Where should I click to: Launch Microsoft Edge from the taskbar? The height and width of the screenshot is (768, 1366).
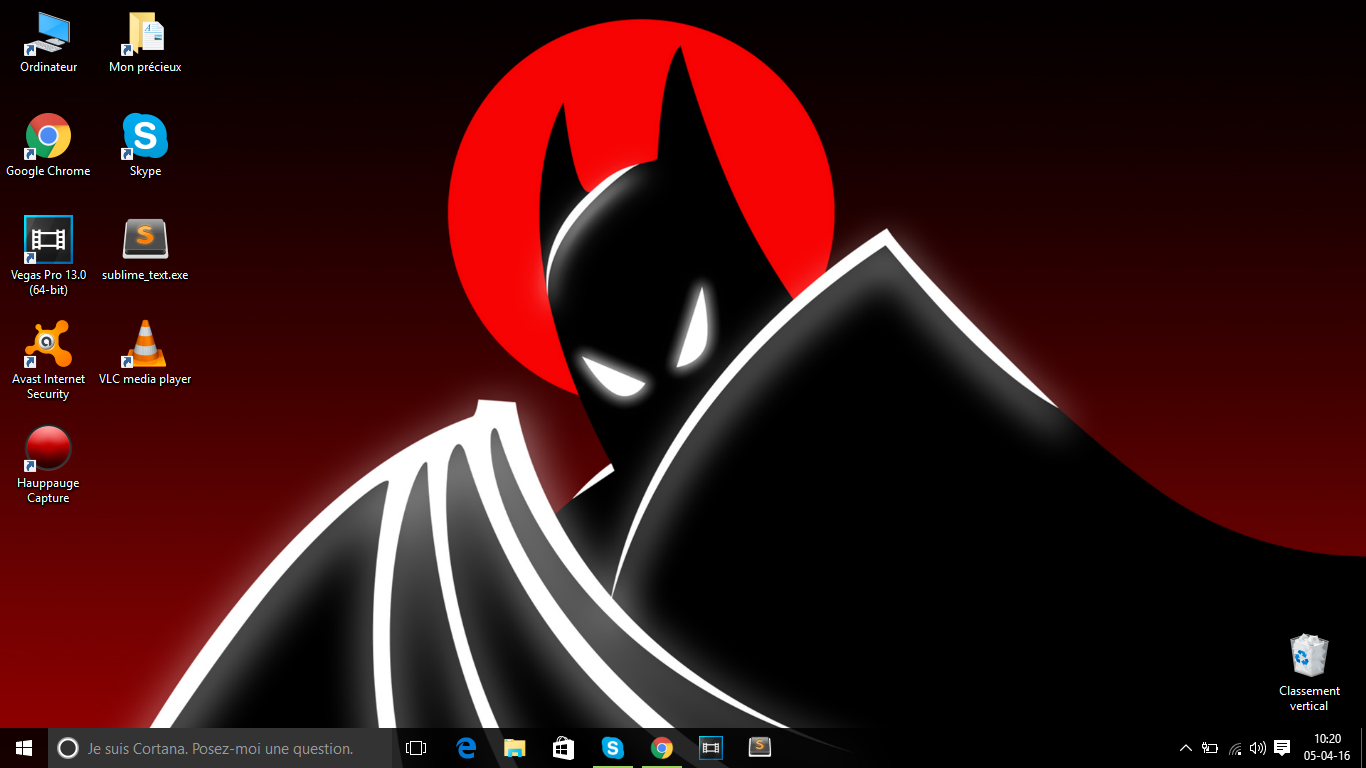click(466, 748)
